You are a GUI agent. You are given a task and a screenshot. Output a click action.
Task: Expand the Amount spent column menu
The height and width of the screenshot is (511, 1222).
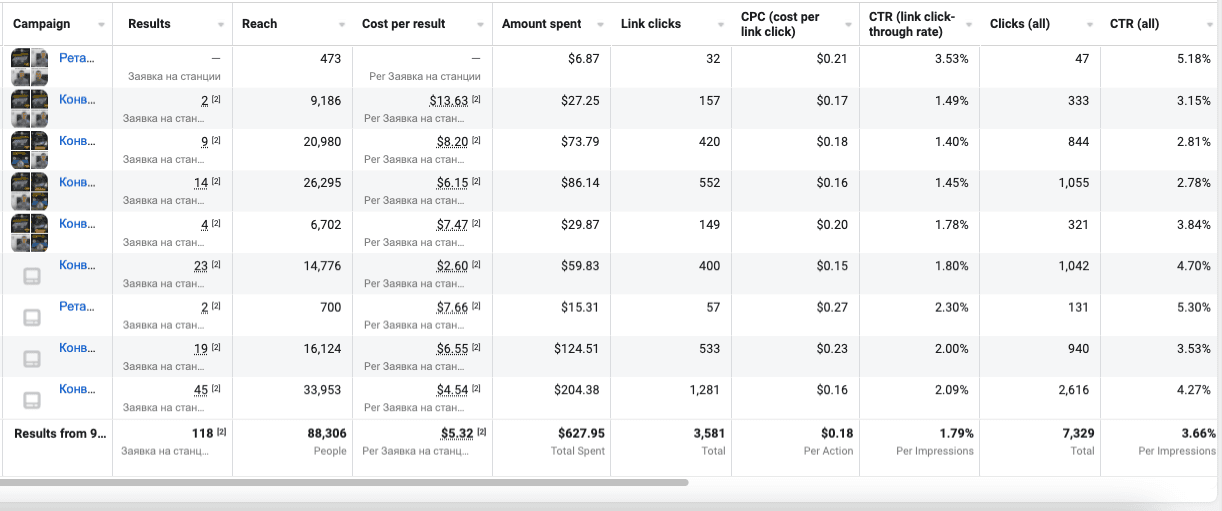600,24
